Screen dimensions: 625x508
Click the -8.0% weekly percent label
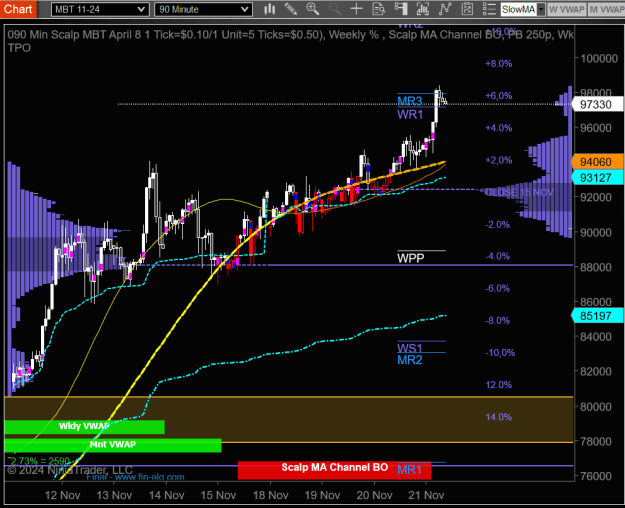497,321
